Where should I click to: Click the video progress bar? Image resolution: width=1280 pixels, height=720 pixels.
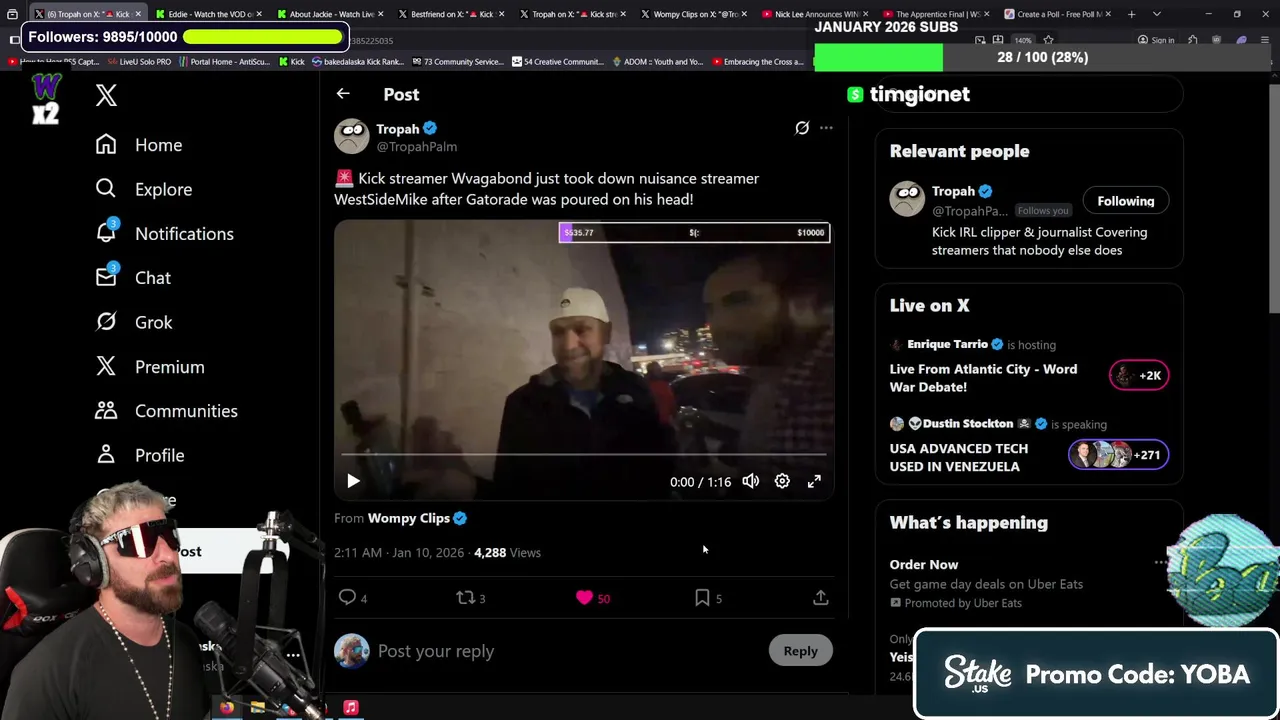pyautogui.click(x=582, y=455)
